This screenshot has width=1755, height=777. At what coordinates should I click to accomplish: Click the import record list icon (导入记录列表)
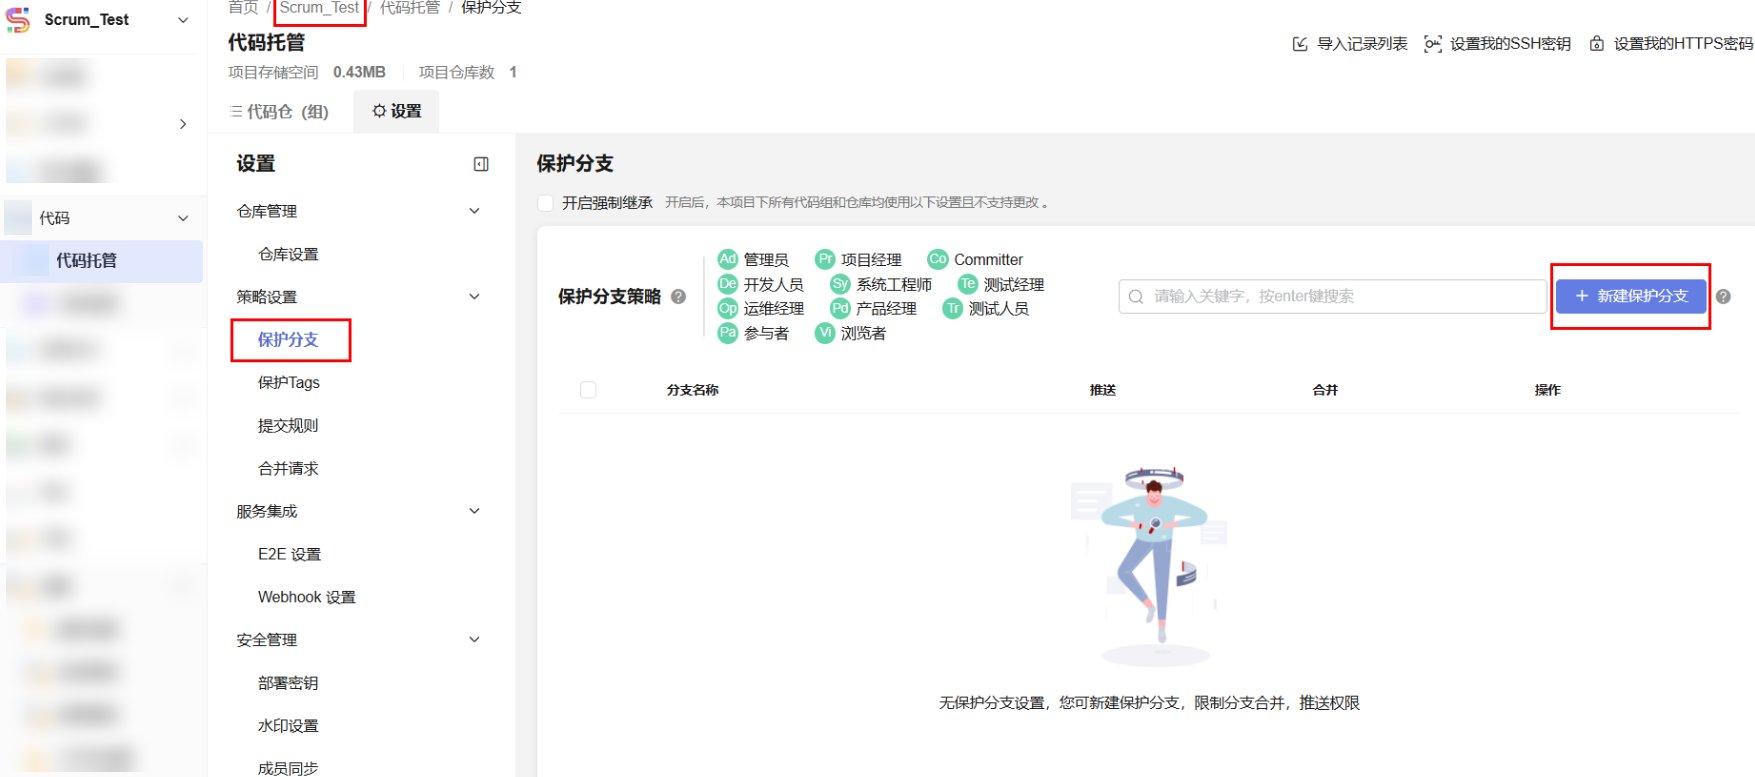tap(1300, 44)
